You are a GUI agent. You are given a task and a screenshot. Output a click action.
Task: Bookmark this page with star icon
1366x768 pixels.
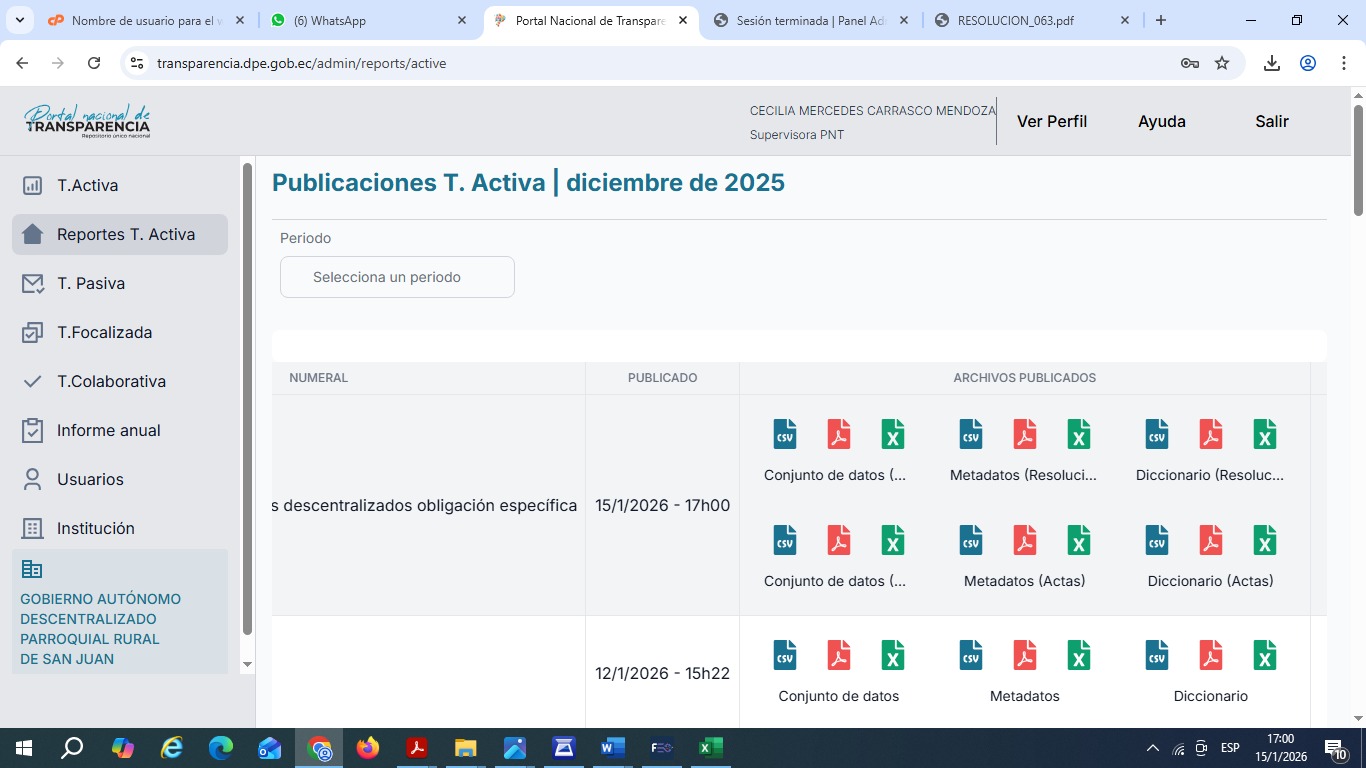coord(1222,63)
